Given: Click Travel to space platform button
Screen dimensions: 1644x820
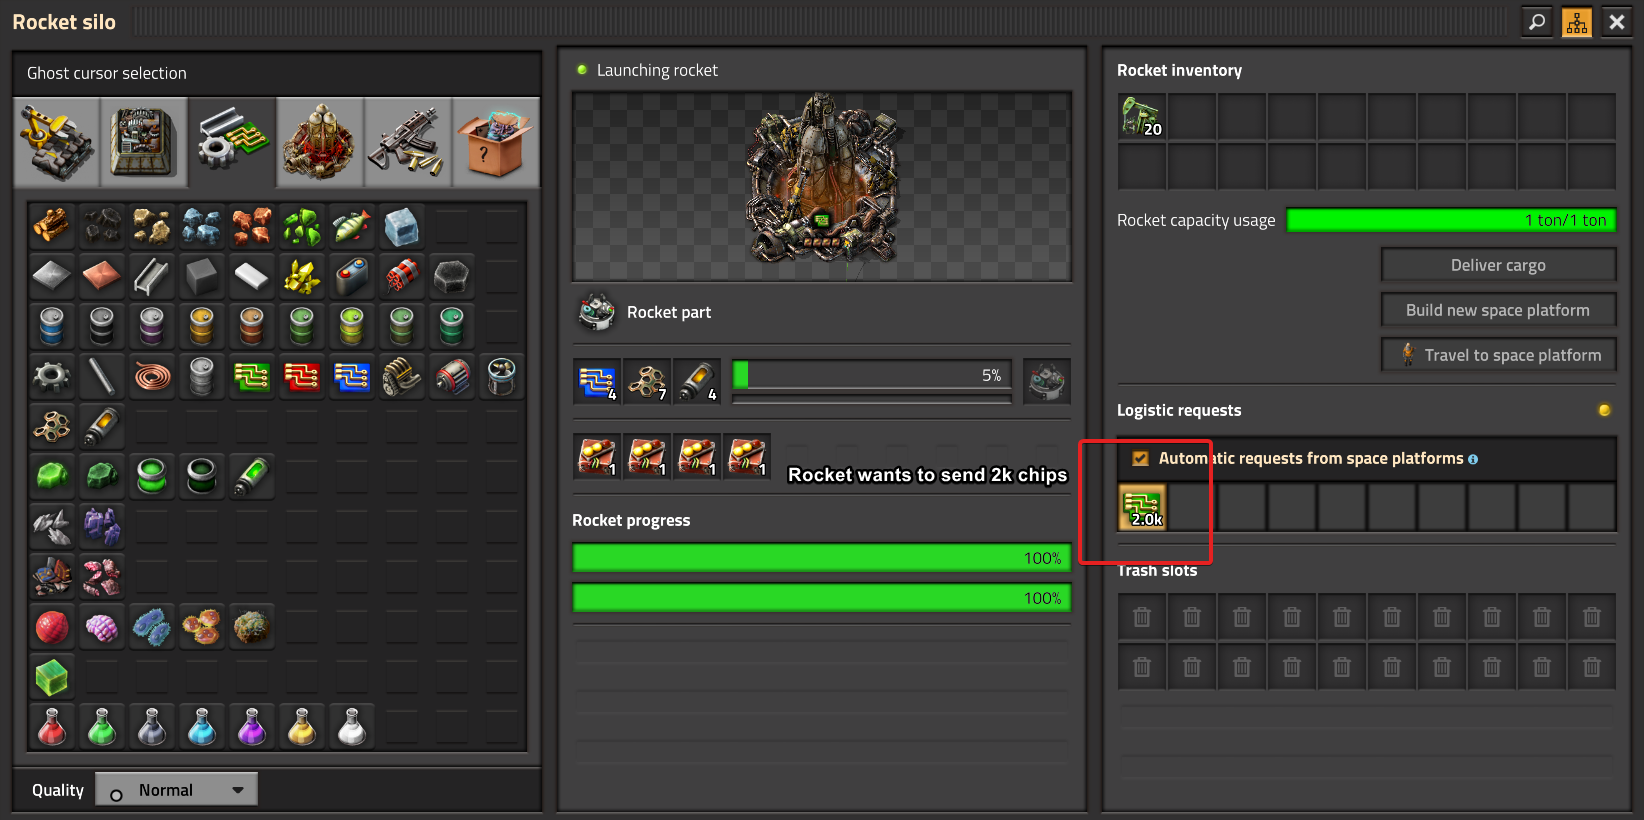Looking at the screenshot, I should (x=1497, y=355).
